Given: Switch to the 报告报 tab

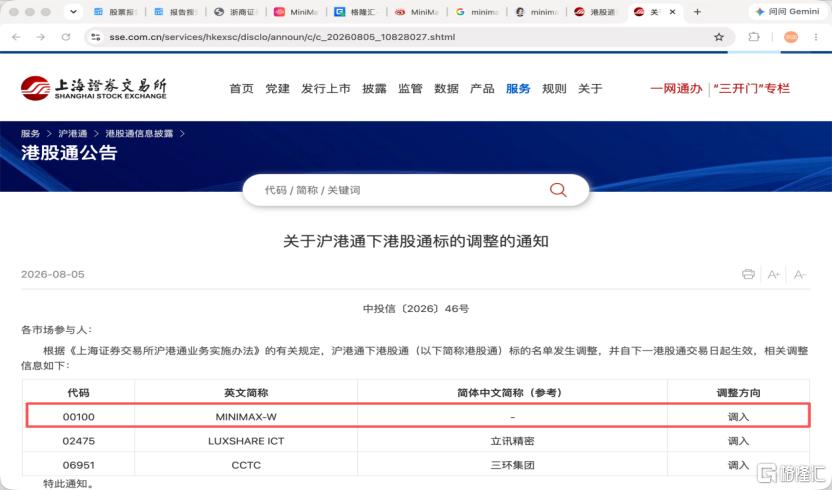Looking at the screenshot, I should click(176, 12).
